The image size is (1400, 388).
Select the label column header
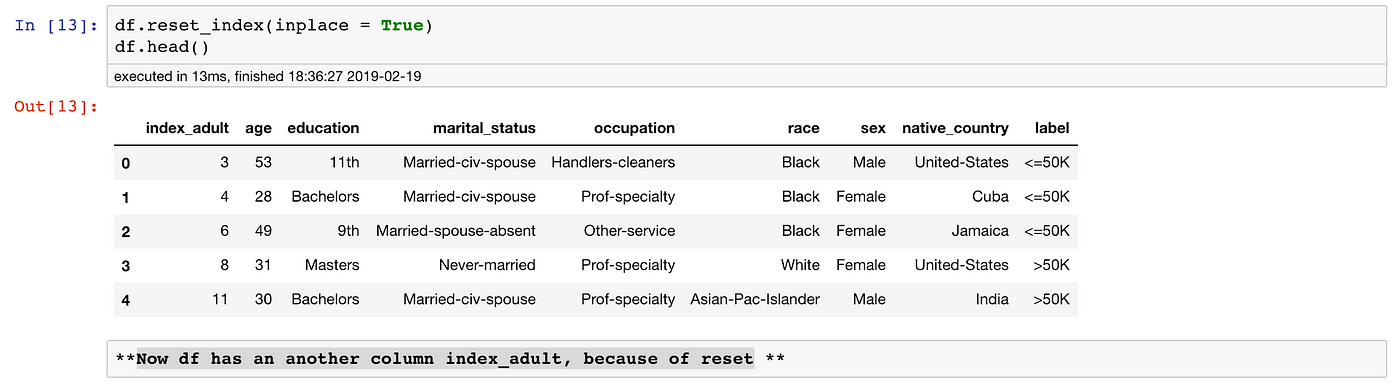[1052, 128]
